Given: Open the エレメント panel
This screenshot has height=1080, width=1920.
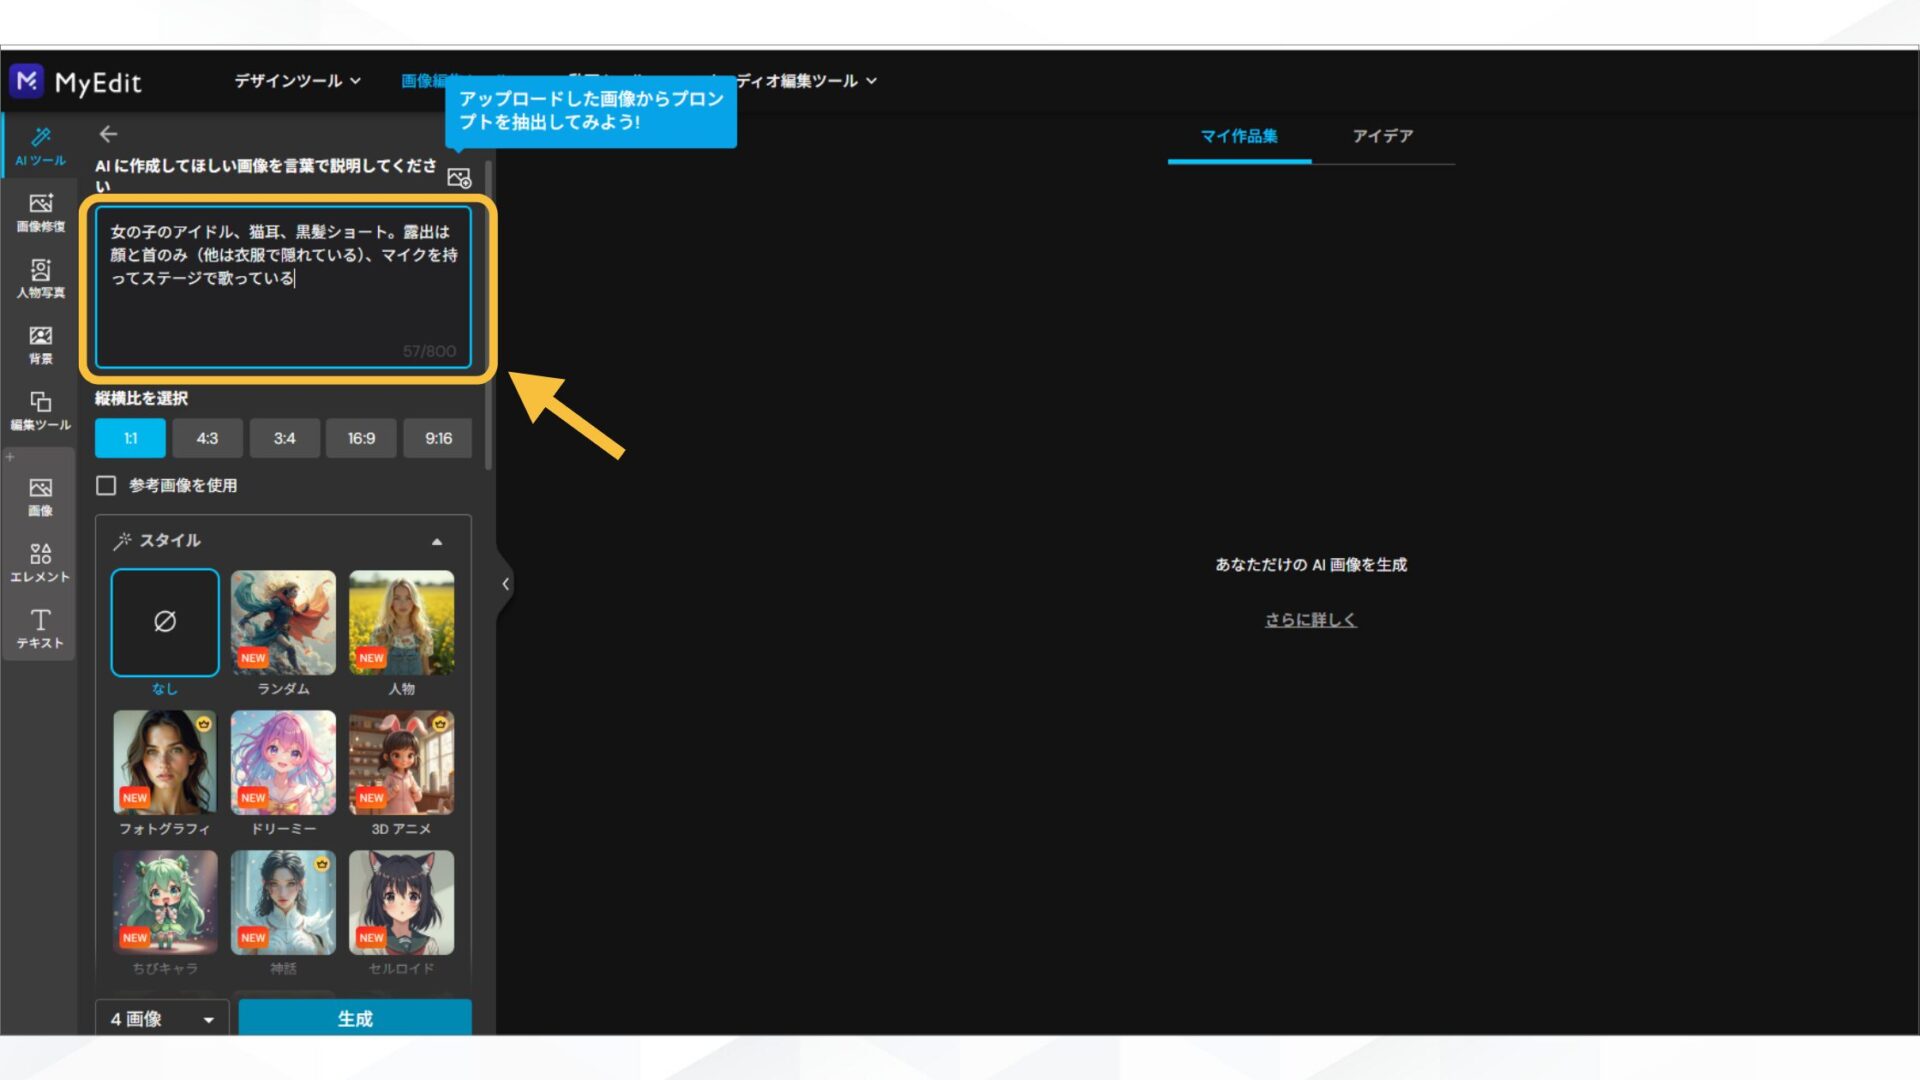Looking at the screenshot, I should 40,562.
